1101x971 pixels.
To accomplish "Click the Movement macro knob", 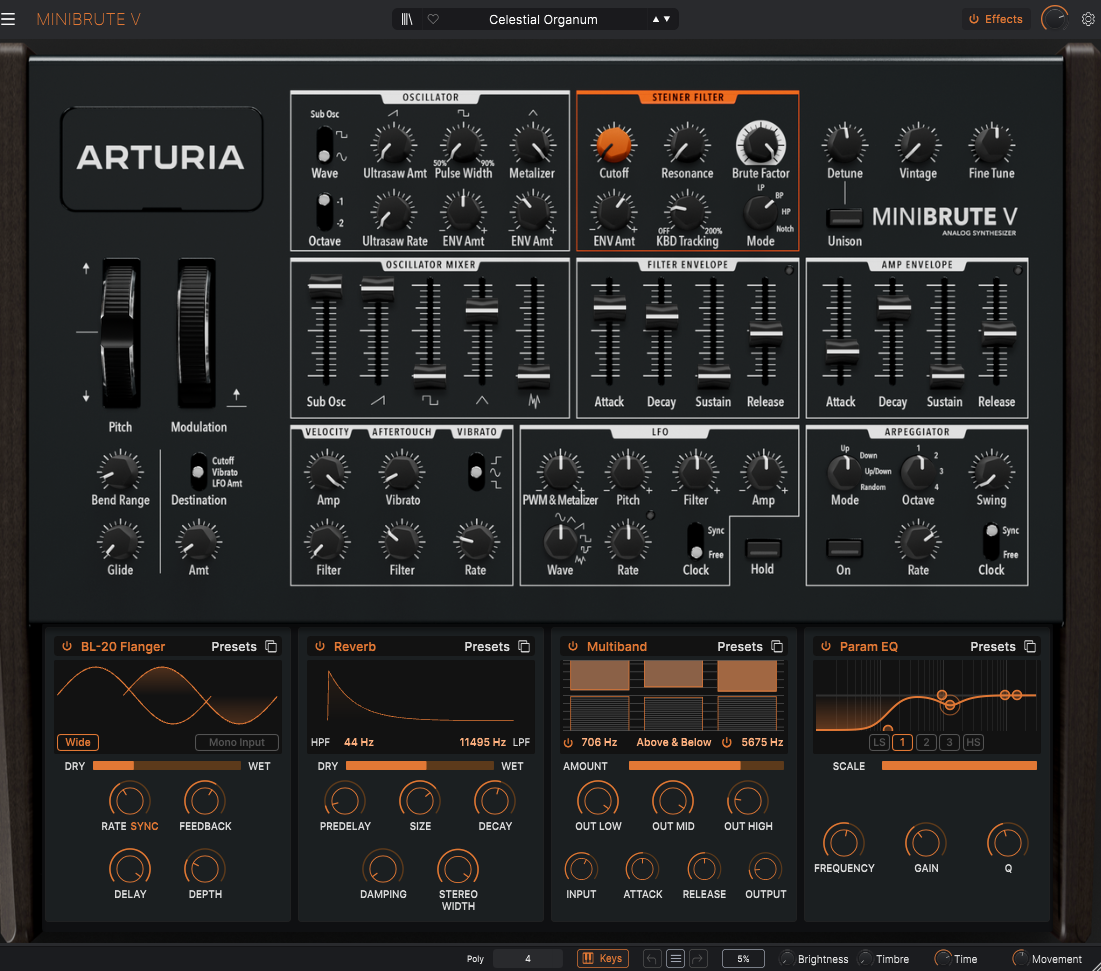I will pos(1020,958).
